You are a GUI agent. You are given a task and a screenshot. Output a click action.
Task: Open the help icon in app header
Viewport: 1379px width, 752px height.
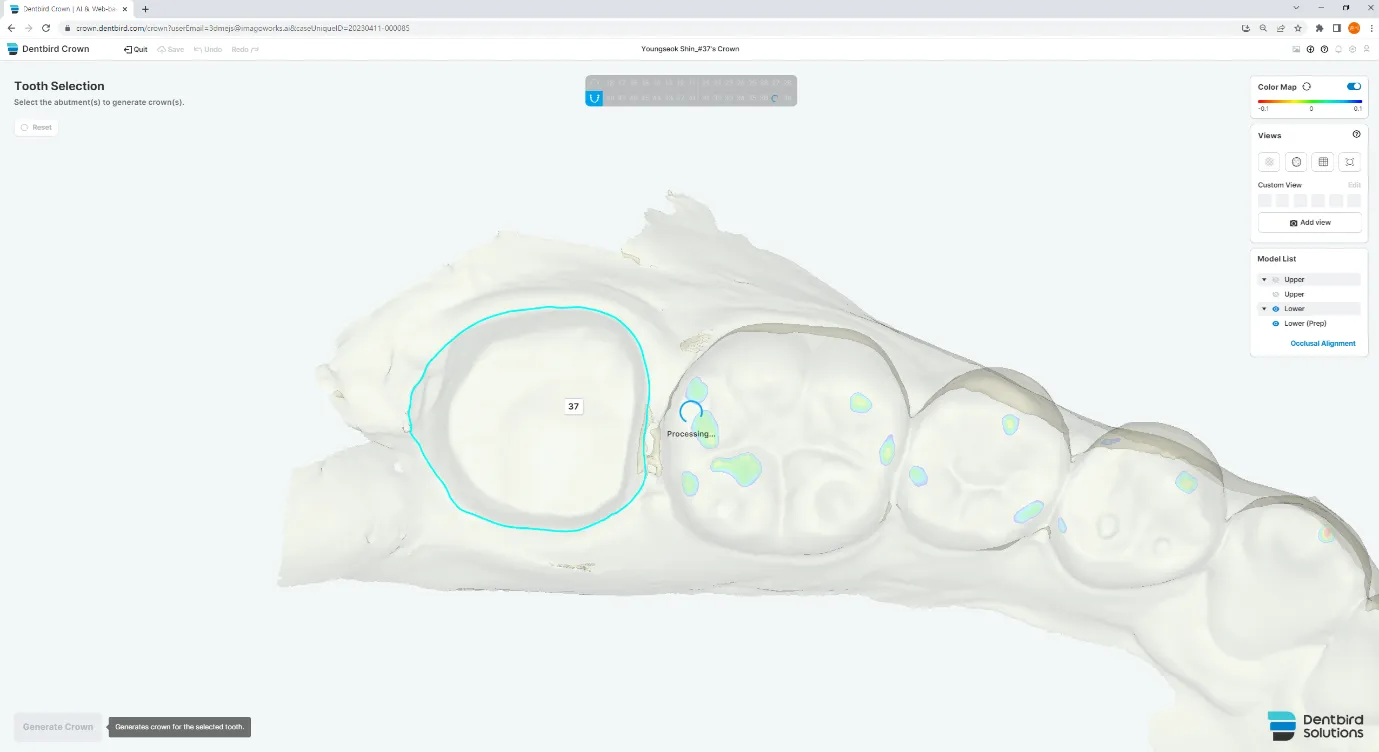(1324, 49)
